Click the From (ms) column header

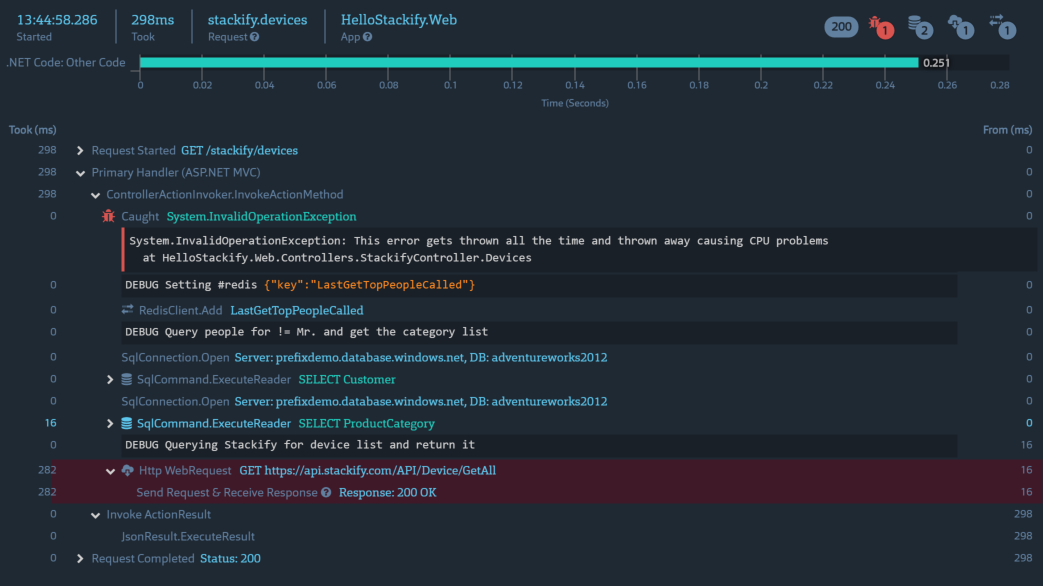1007,130
